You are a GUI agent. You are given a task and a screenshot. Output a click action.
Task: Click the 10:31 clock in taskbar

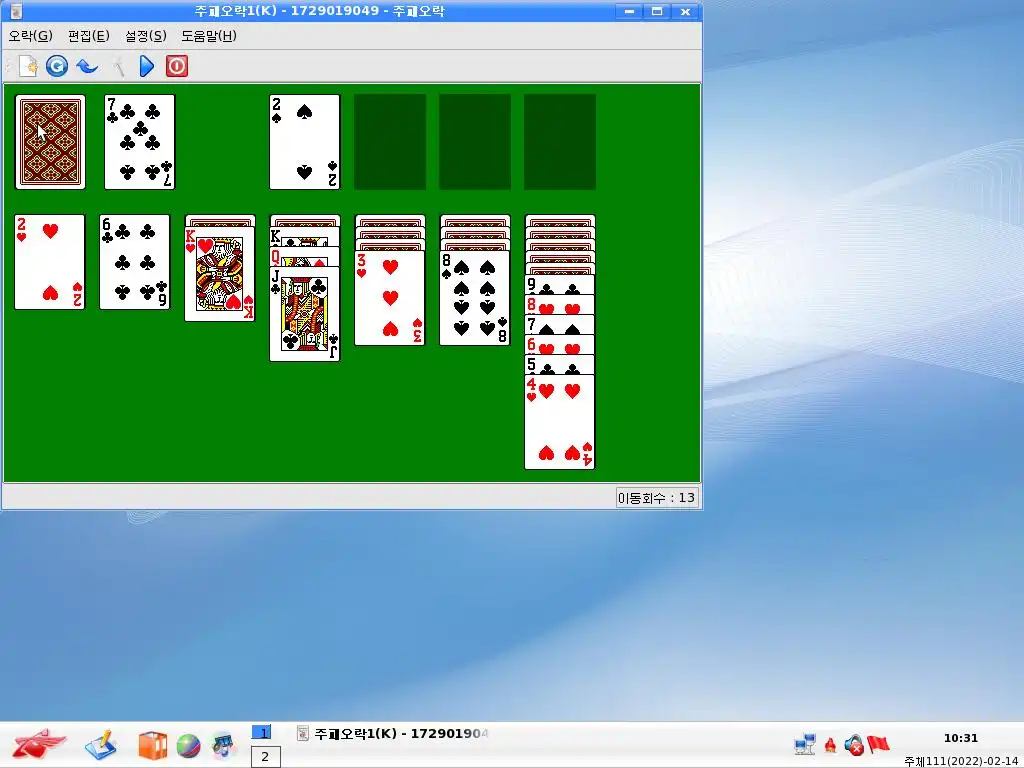tap(961, 738)
